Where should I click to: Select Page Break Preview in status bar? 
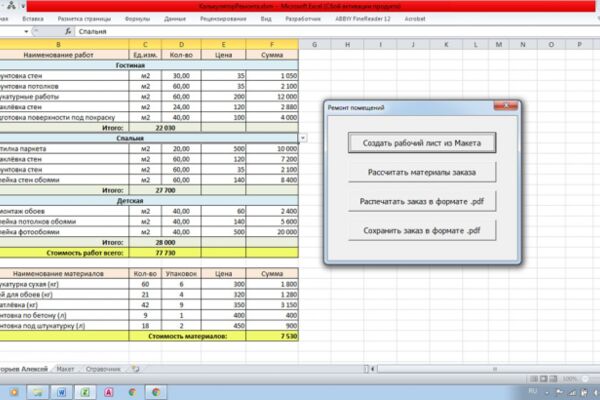553,379
